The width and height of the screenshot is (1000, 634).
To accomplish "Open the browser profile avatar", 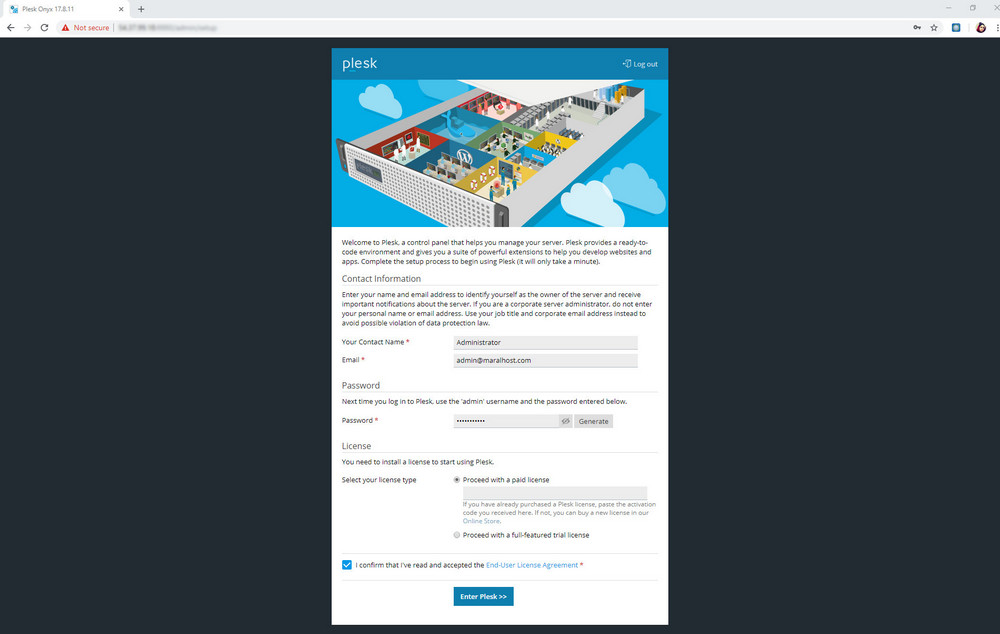I will pyautogui.click(x=981, y=27).
